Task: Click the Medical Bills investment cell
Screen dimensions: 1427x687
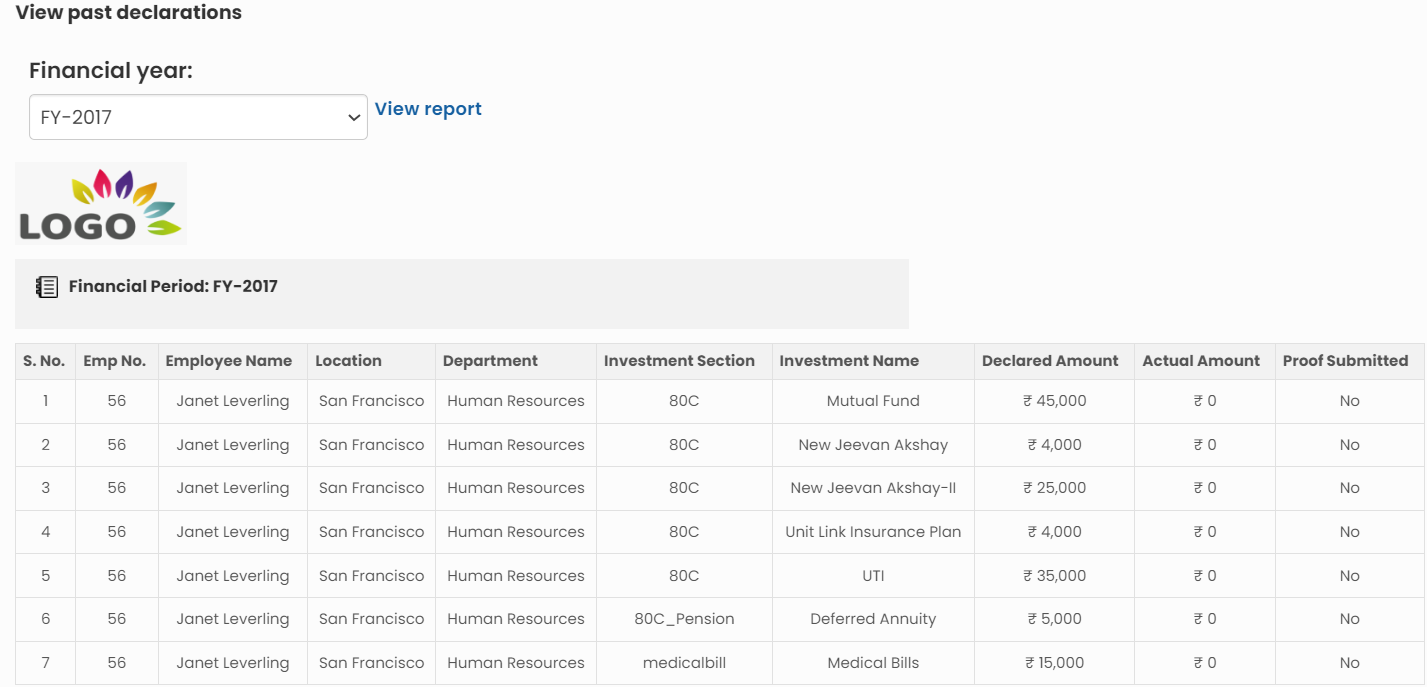Action: click(873, 663)
